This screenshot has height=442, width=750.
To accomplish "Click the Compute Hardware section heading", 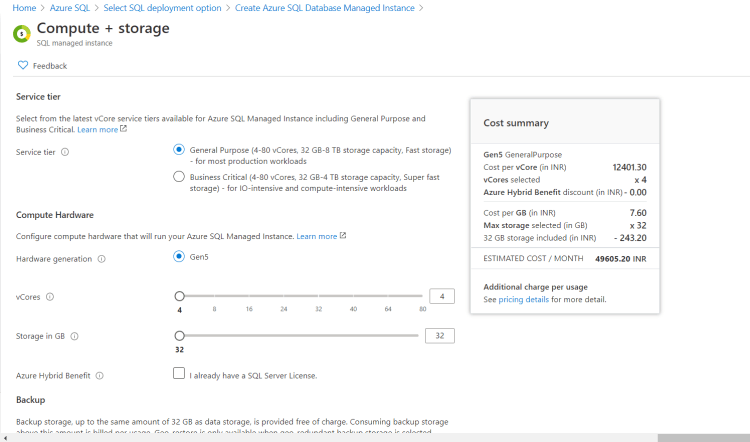I will click(x=55, y=215).
